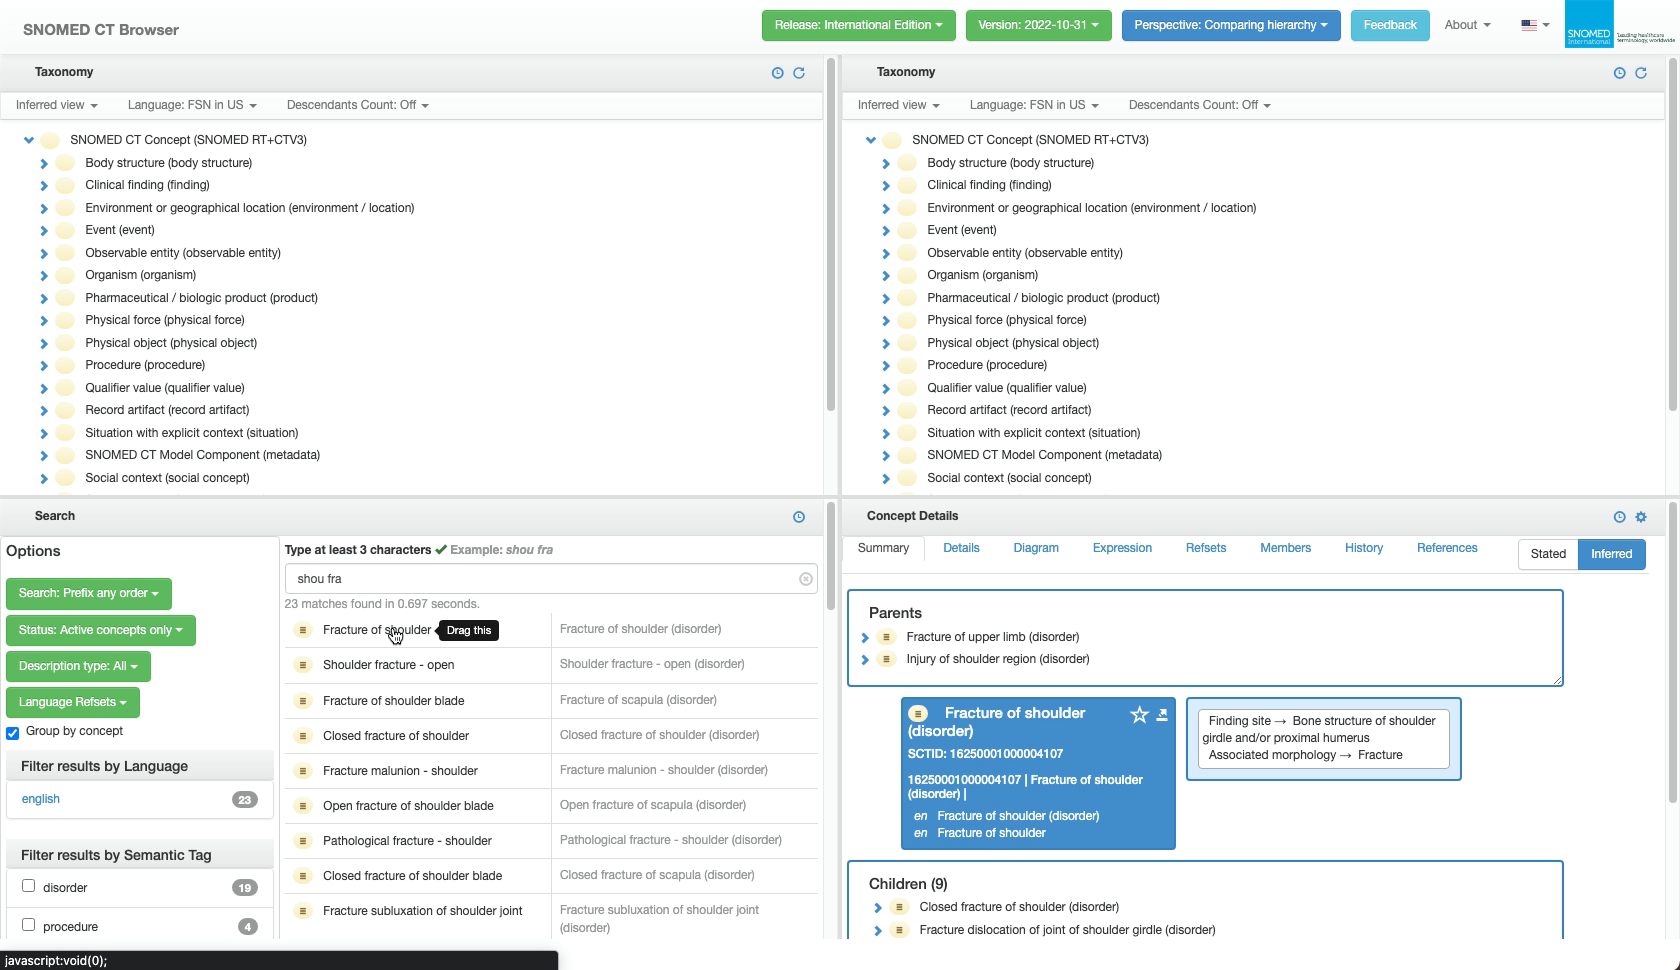
Task: Open the Status: Active concepts only dropdown
Action: pyautogui.click(x=101, y=630)
